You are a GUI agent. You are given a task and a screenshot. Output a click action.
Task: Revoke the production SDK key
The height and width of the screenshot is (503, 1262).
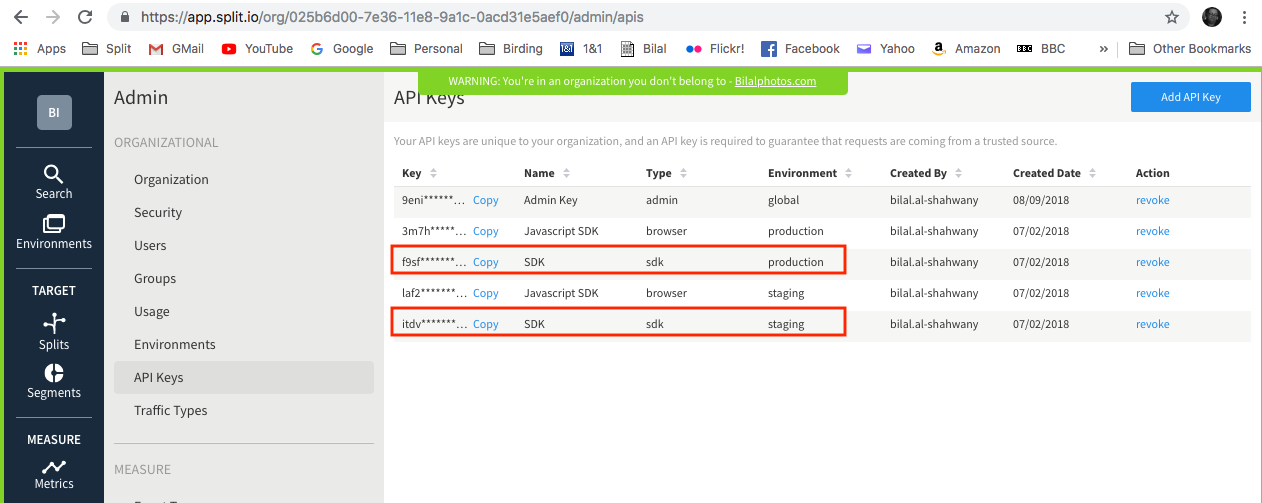[x=1152, y=262]
